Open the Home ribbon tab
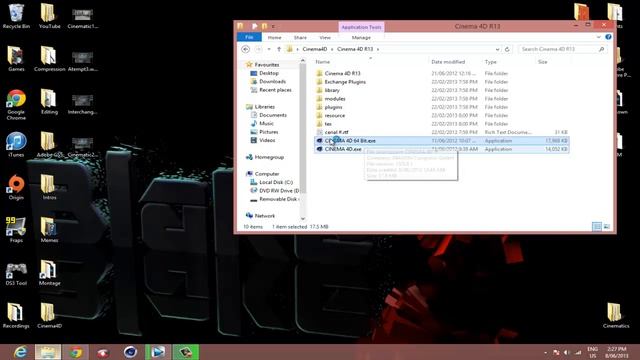 [x=274, y=38]
